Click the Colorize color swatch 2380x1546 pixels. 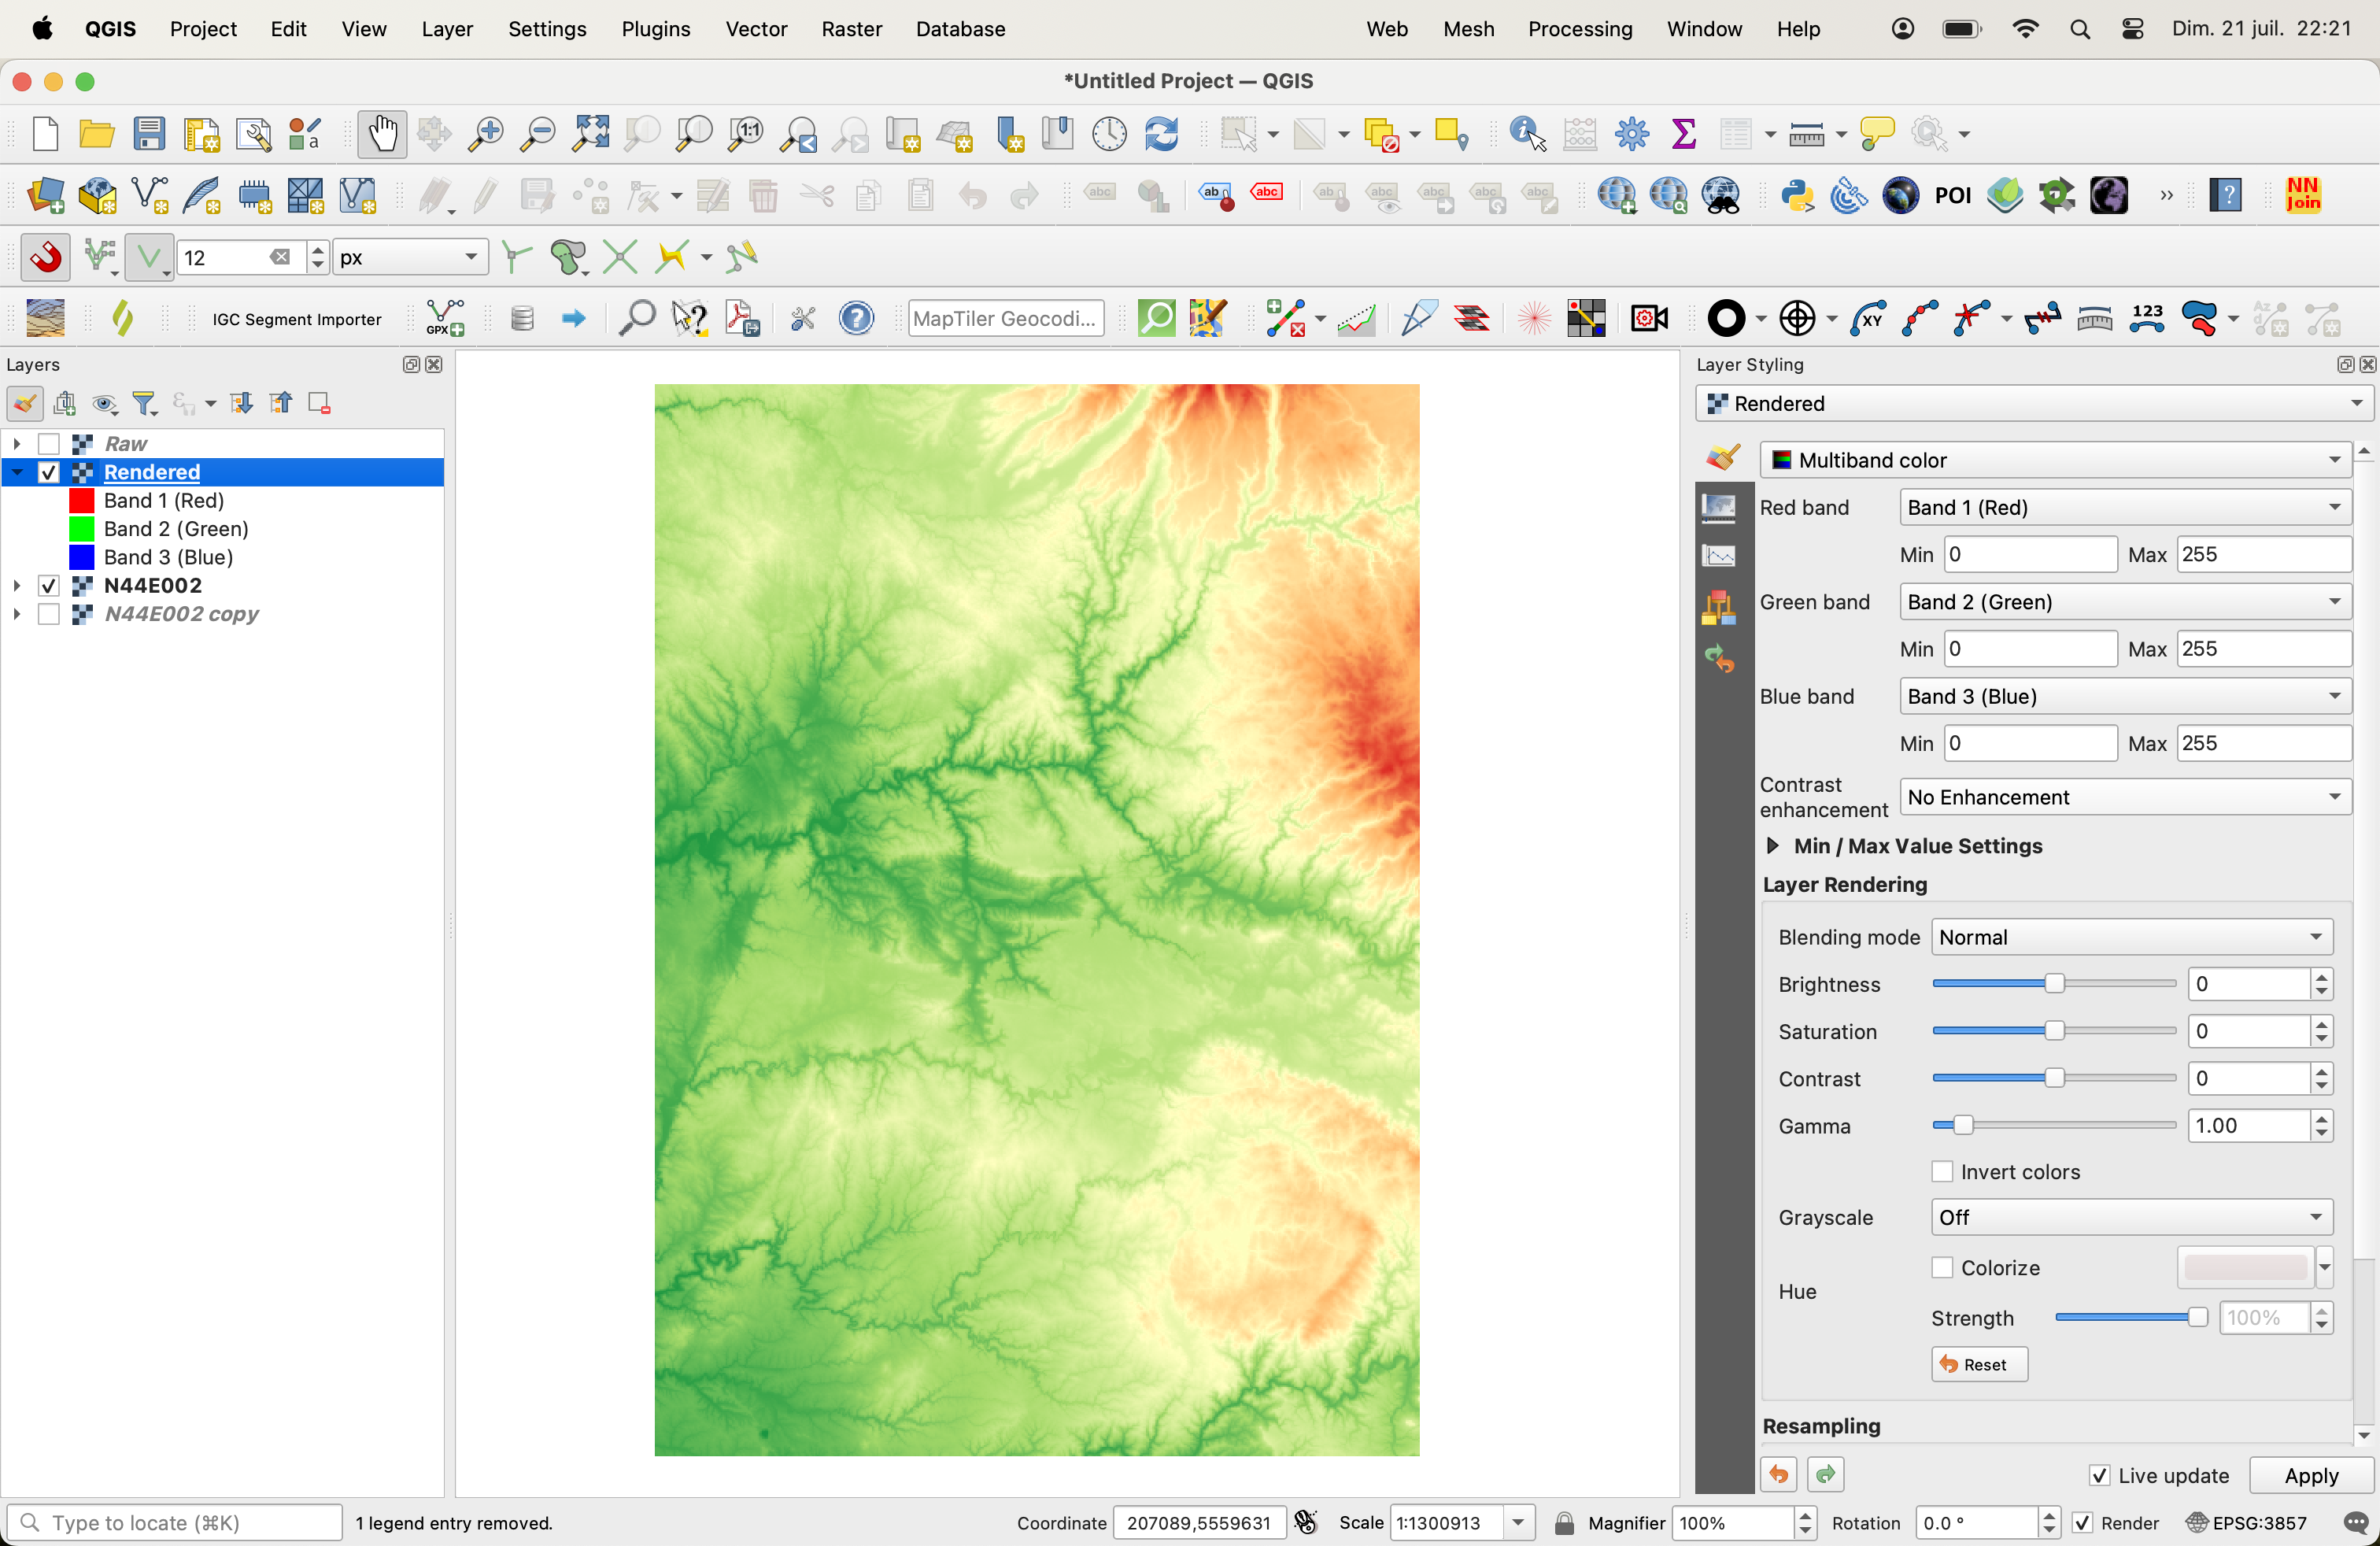[x=2245, y=1268]
